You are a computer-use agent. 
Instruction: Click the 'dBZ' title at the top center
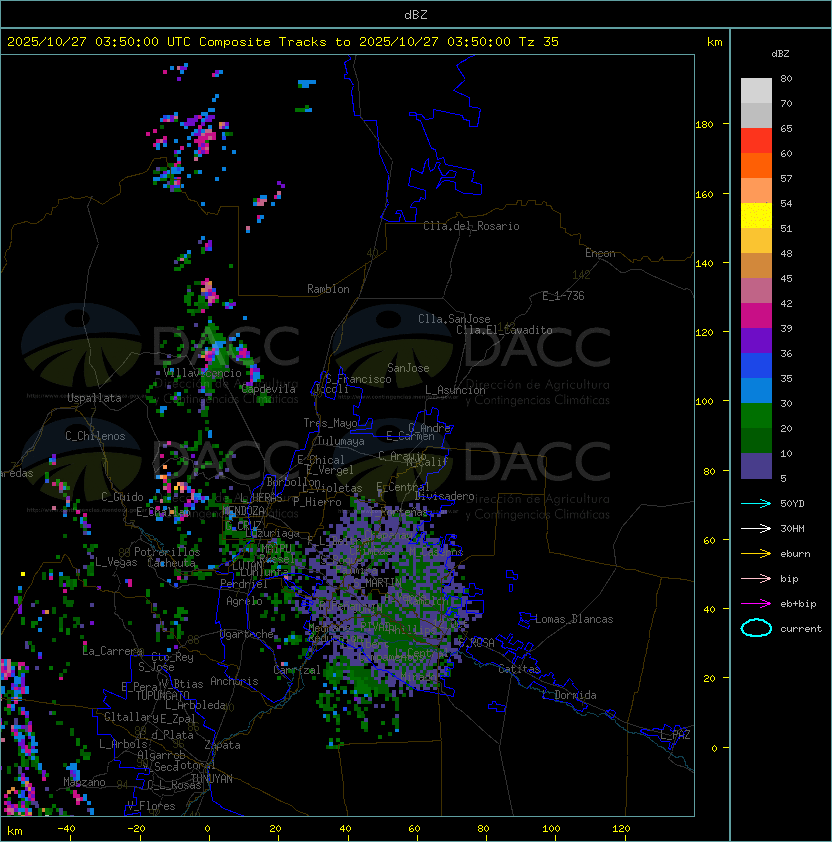(416, 14)
